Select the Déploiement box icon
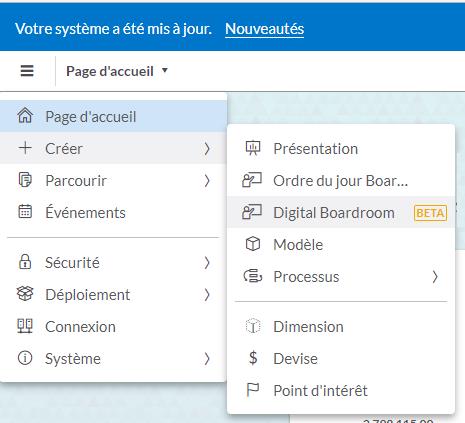Image resolution: width=465 pixels, height=423 pixels. 25,294
